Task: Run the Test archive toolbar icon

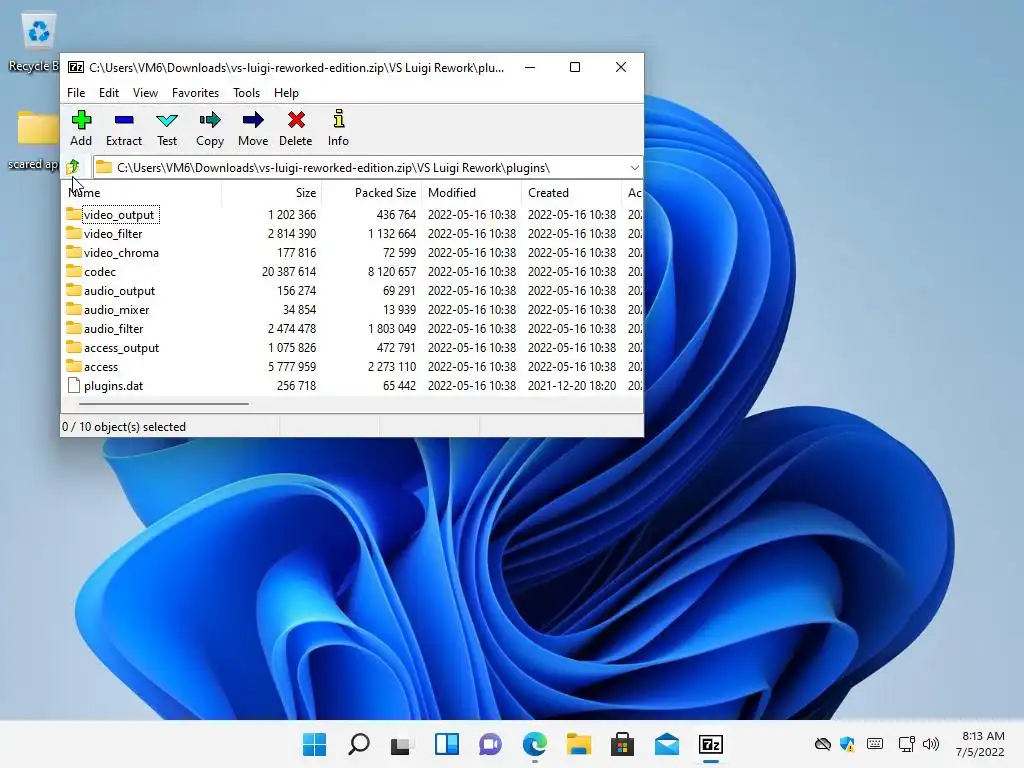Action: pyautogui.click(x=167, y=120)
